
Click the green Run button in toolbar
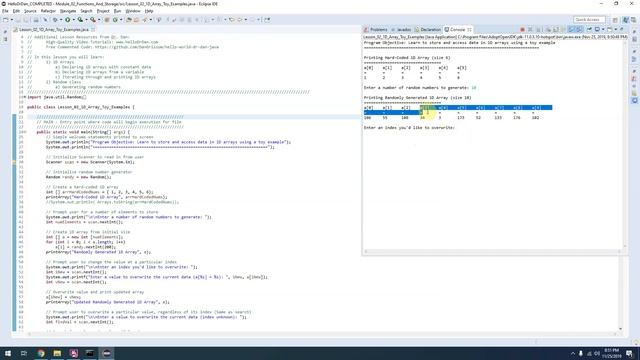pos(68,20)
